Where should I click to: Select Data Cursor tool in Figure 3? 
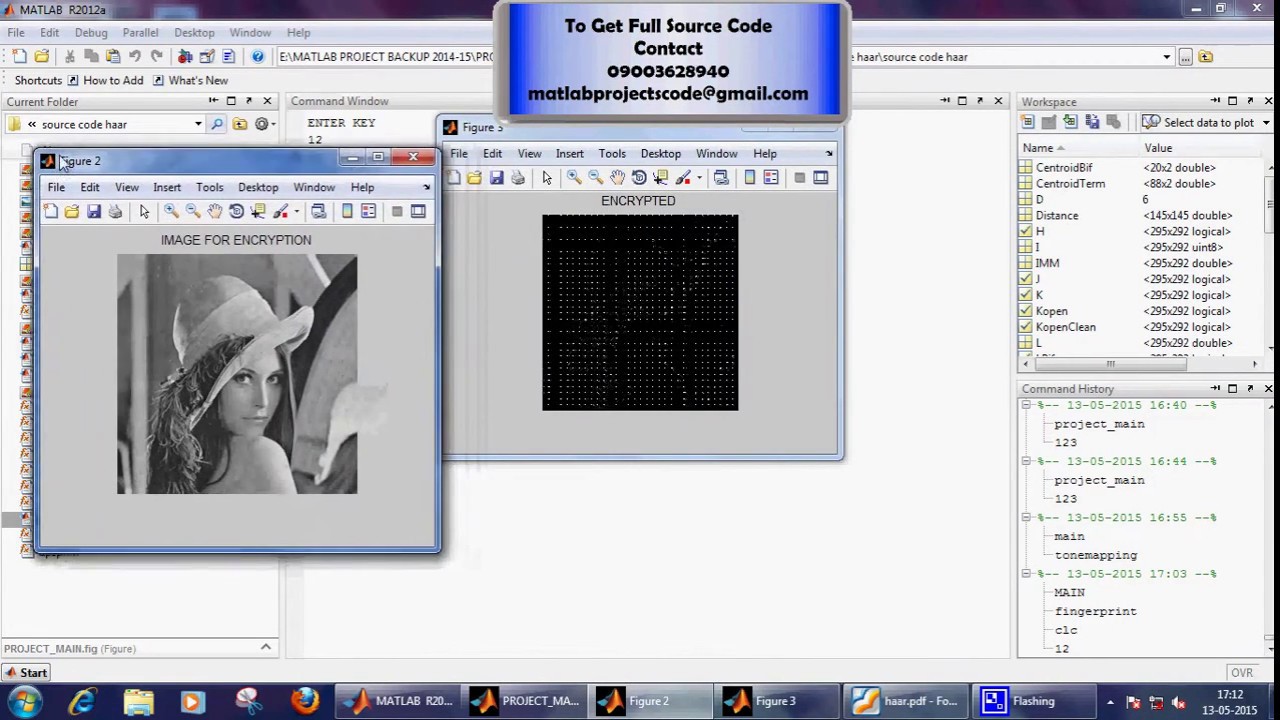point(661,177)
